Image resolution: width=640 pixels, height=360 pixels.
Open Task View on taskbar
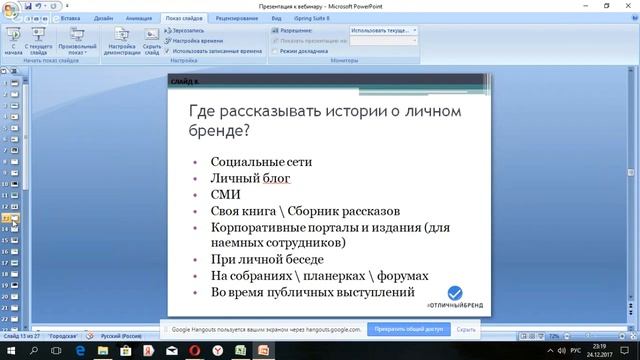56,351
